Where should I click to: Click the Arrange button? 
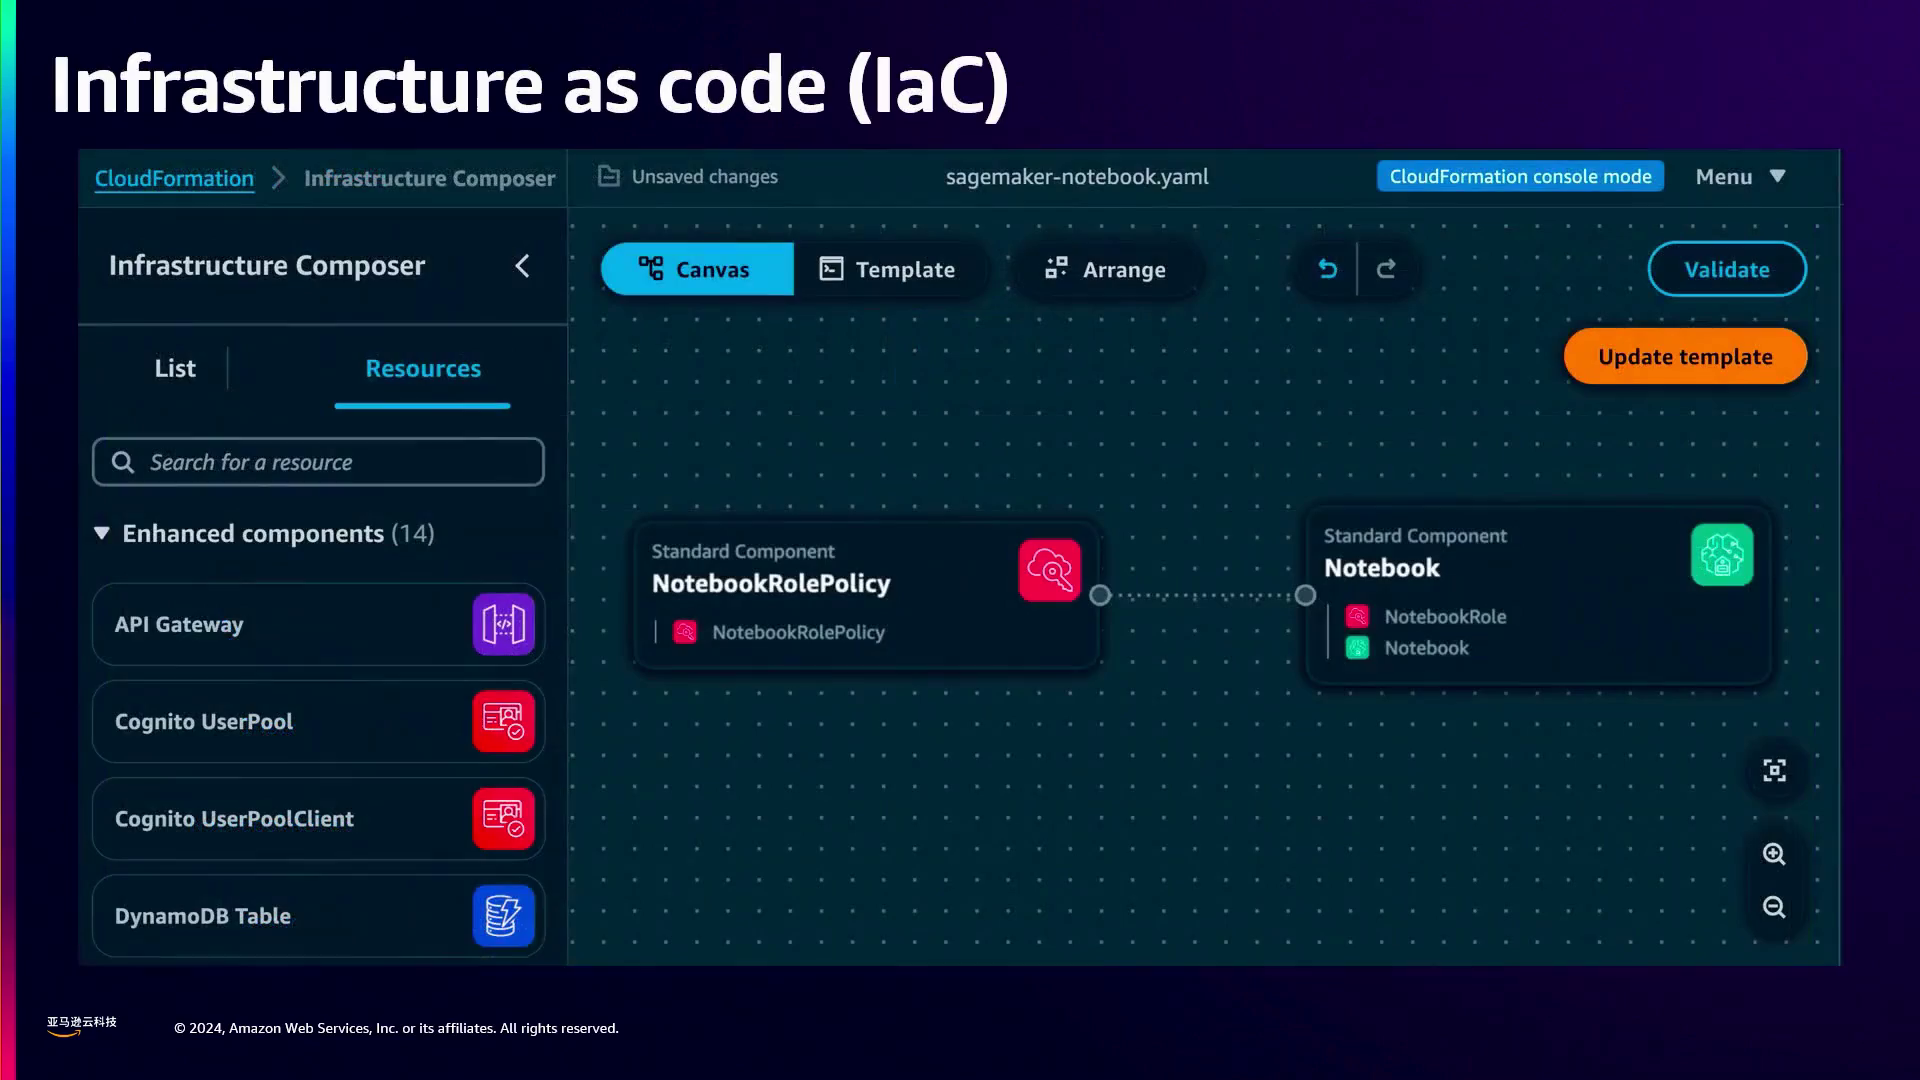1106,269
